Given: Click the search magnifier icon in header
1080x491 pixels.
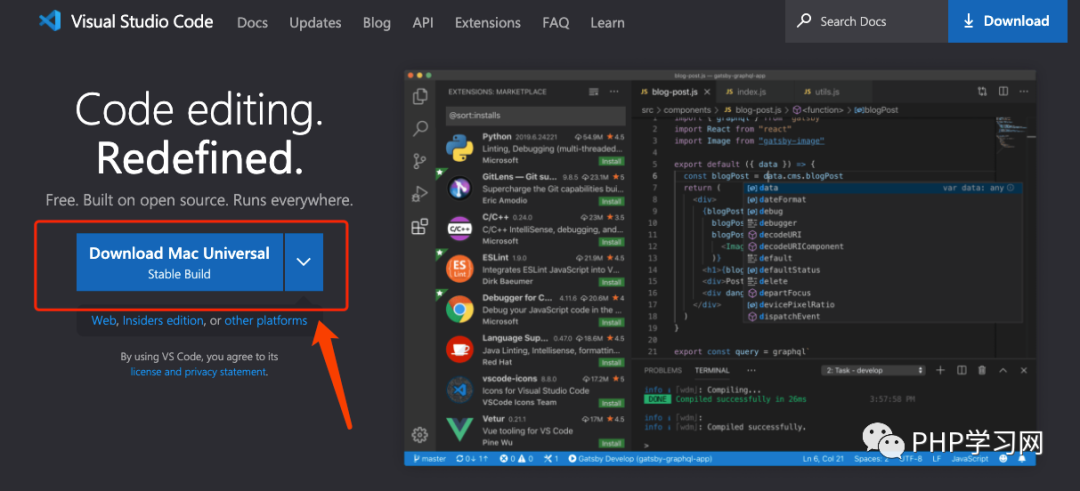Looking at the screenshot, I should pyautogui.click(x=804, y=21).
